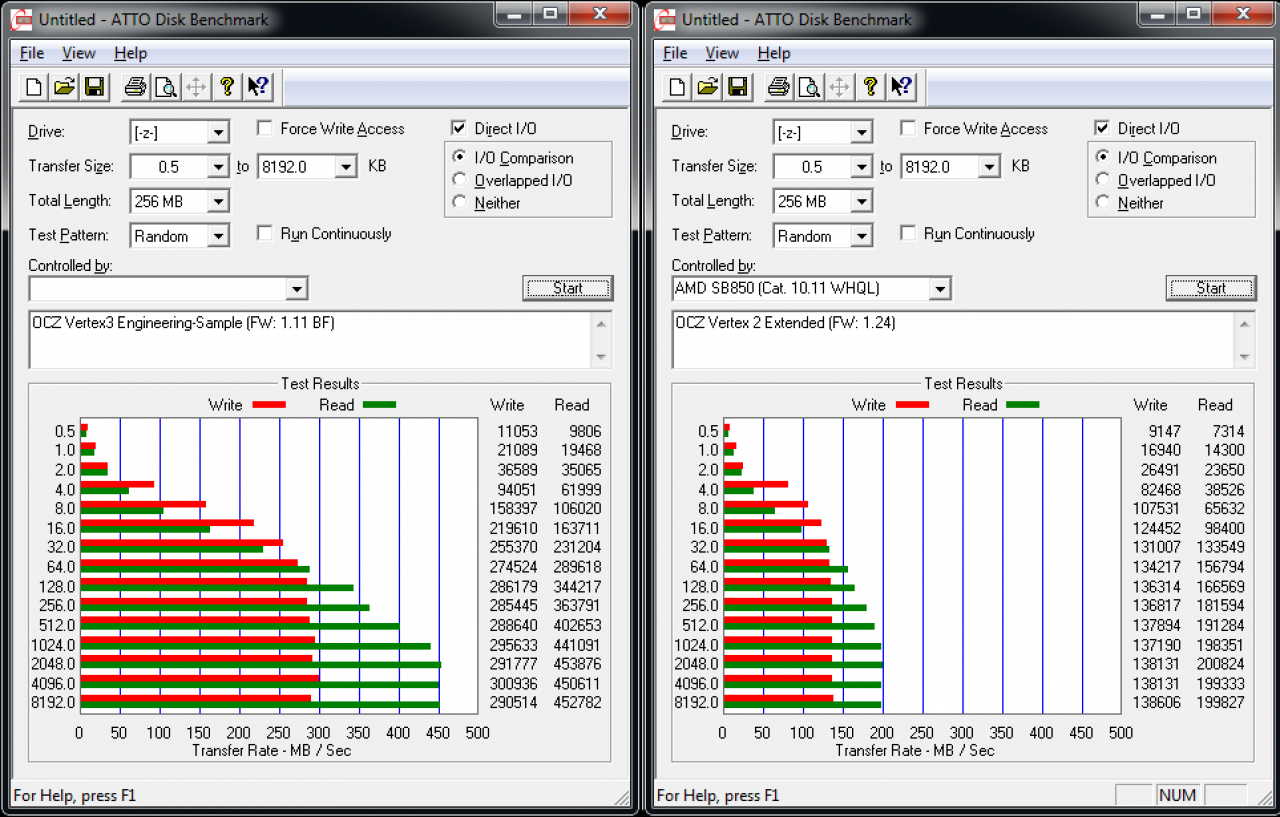Click Save disk icon in left window

click(95, 87)
